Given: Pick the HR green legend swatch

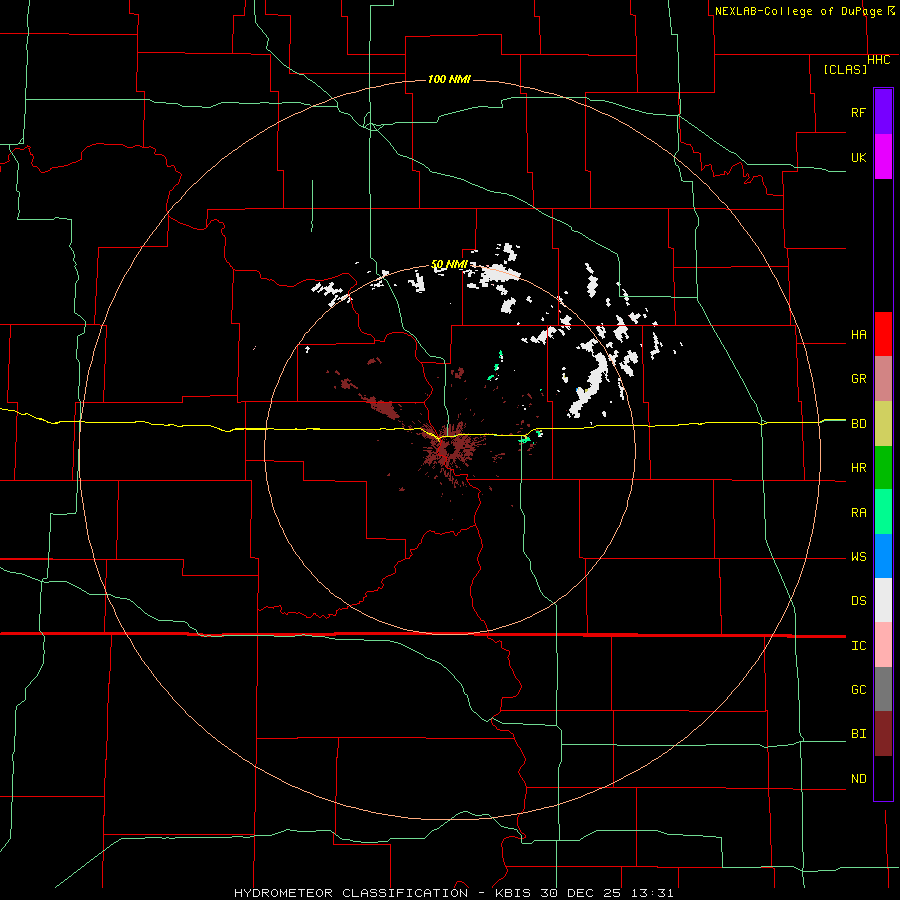Looking at the screenshot, I should [x=883, y=468].
